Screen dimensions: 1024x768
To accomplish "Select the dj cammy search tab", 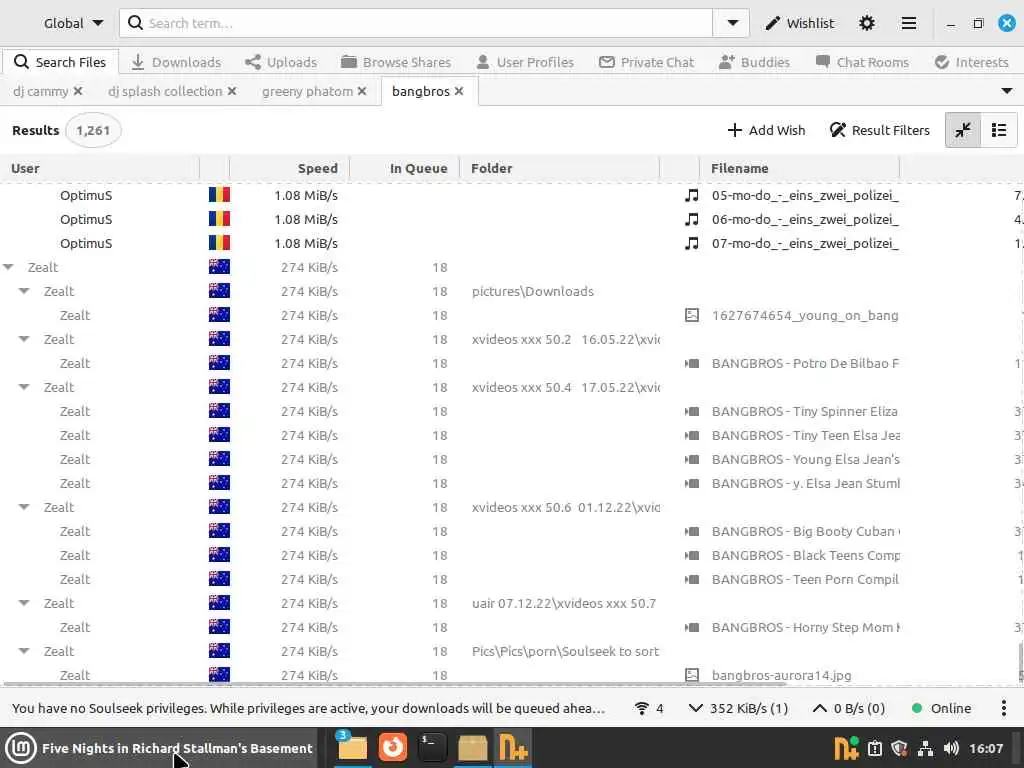I will pos(40,91).
